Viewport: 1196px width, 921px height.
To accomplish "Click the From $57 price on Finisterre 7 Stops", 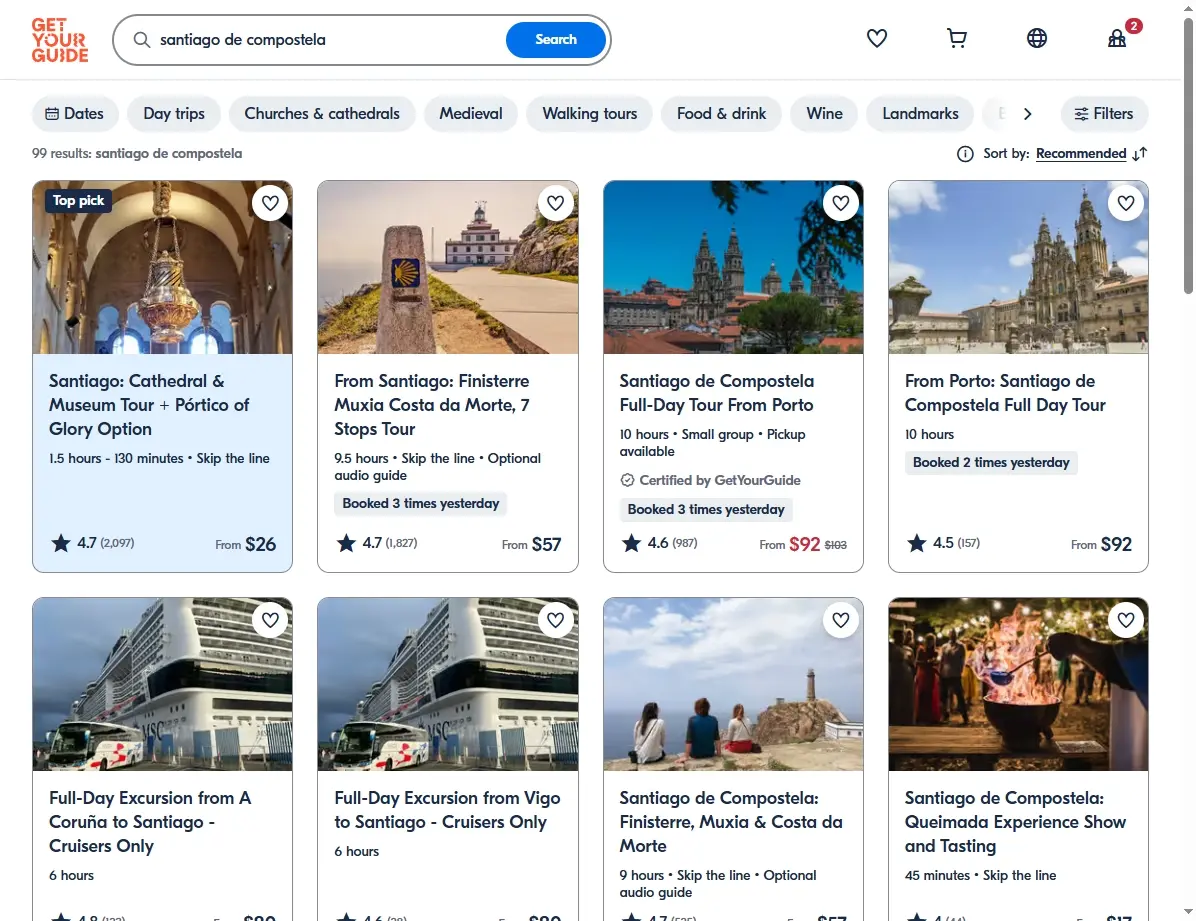I will tap(532, 545).
